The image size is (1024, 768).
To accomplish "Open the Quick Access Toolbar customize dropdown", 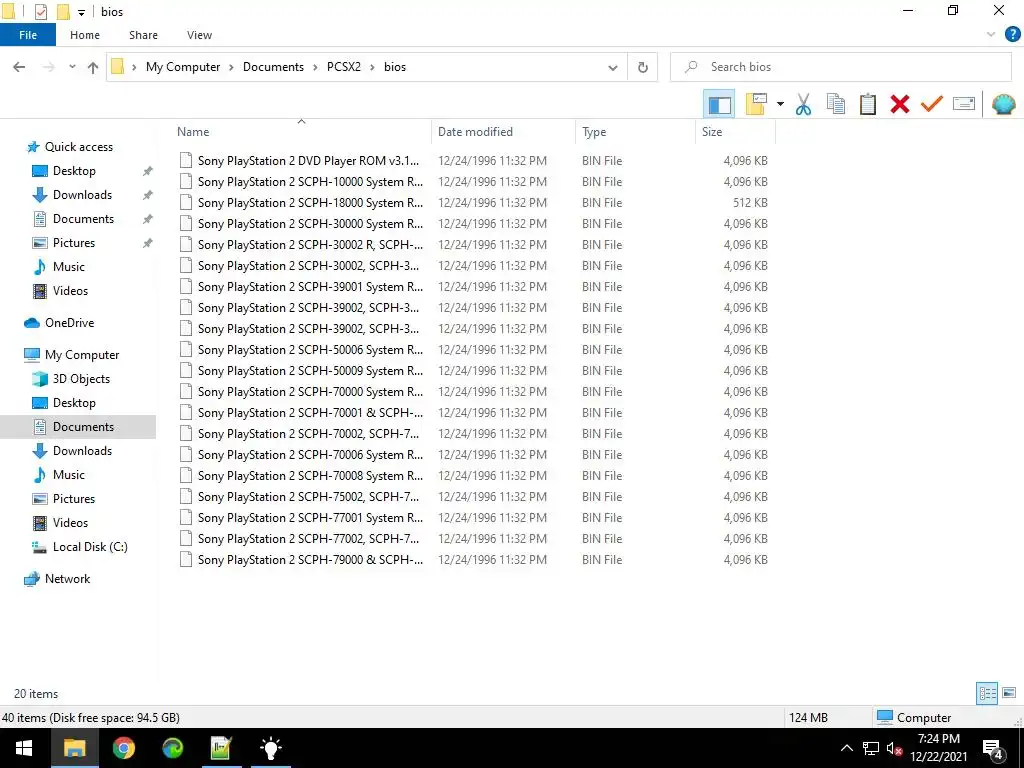I will click(x=81, y=12).
